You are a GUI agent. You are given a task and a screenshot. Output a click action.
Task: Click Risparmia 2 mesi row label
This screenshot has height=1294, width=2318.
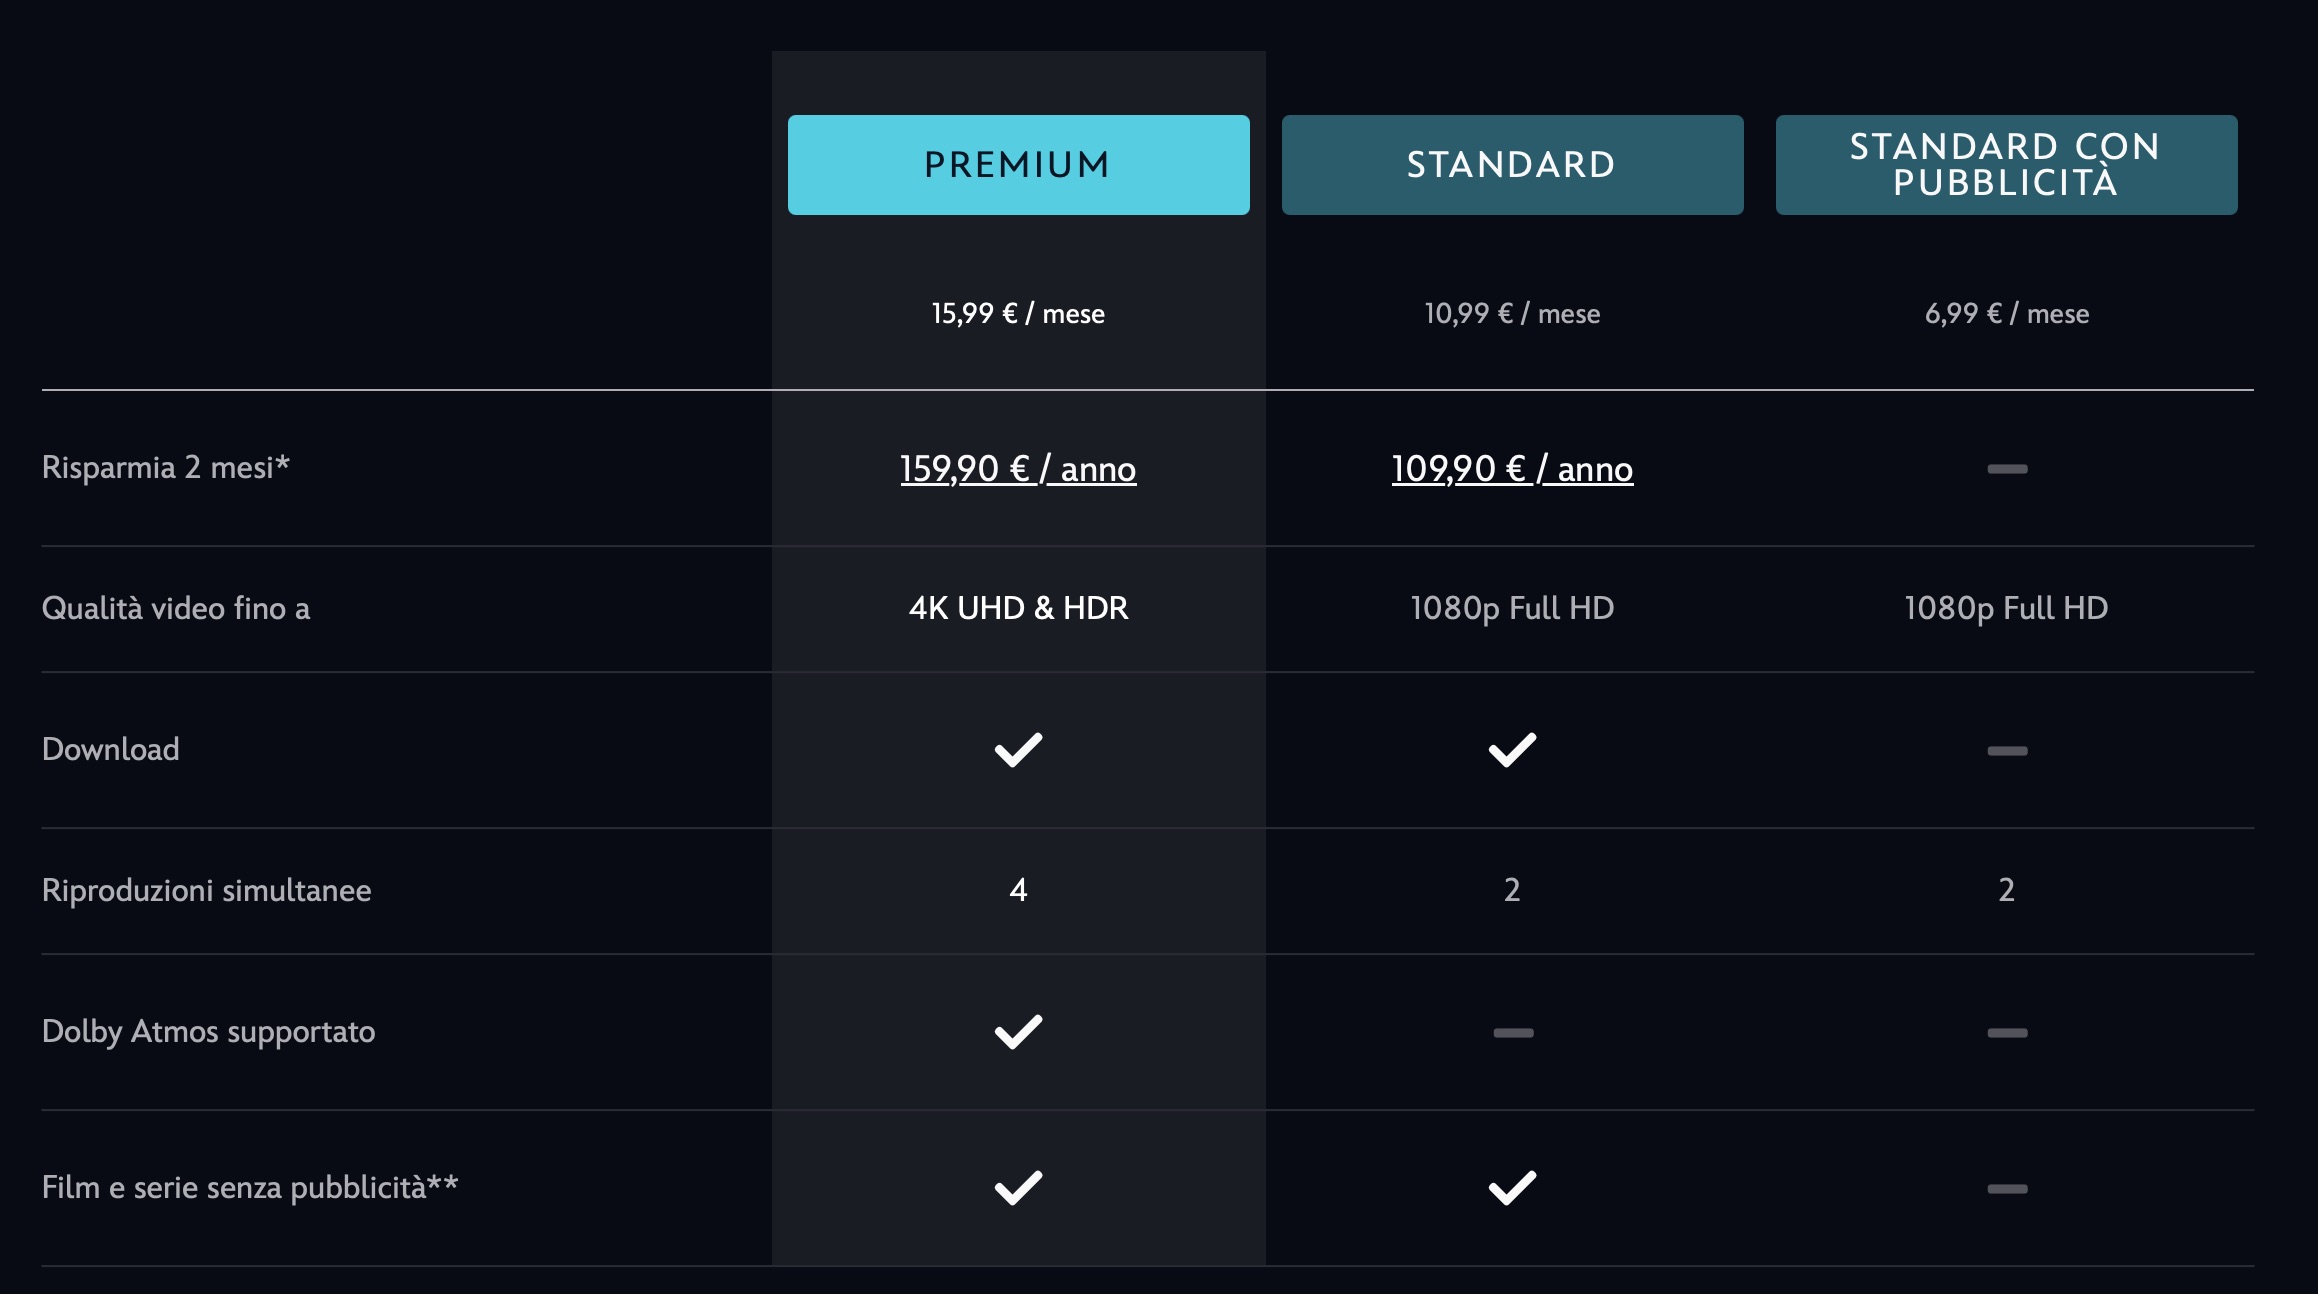coord(166,467)
